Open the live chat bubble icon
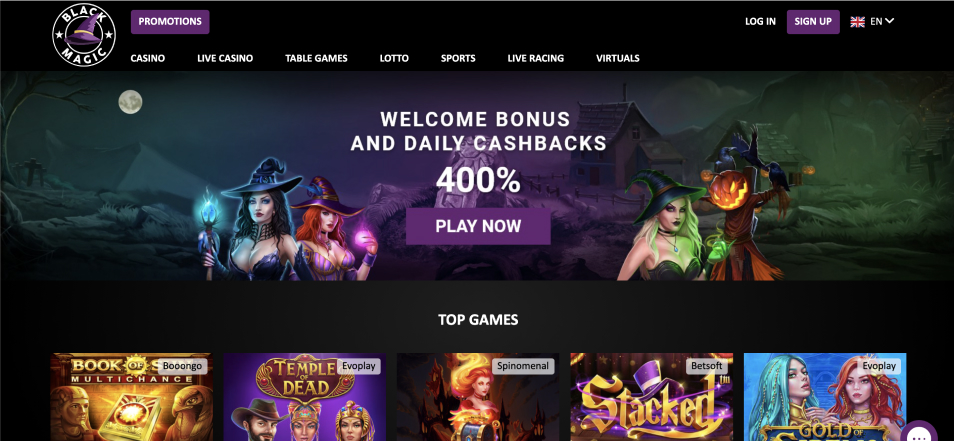This screenshot has height=441, width=954. click(919, 431)
